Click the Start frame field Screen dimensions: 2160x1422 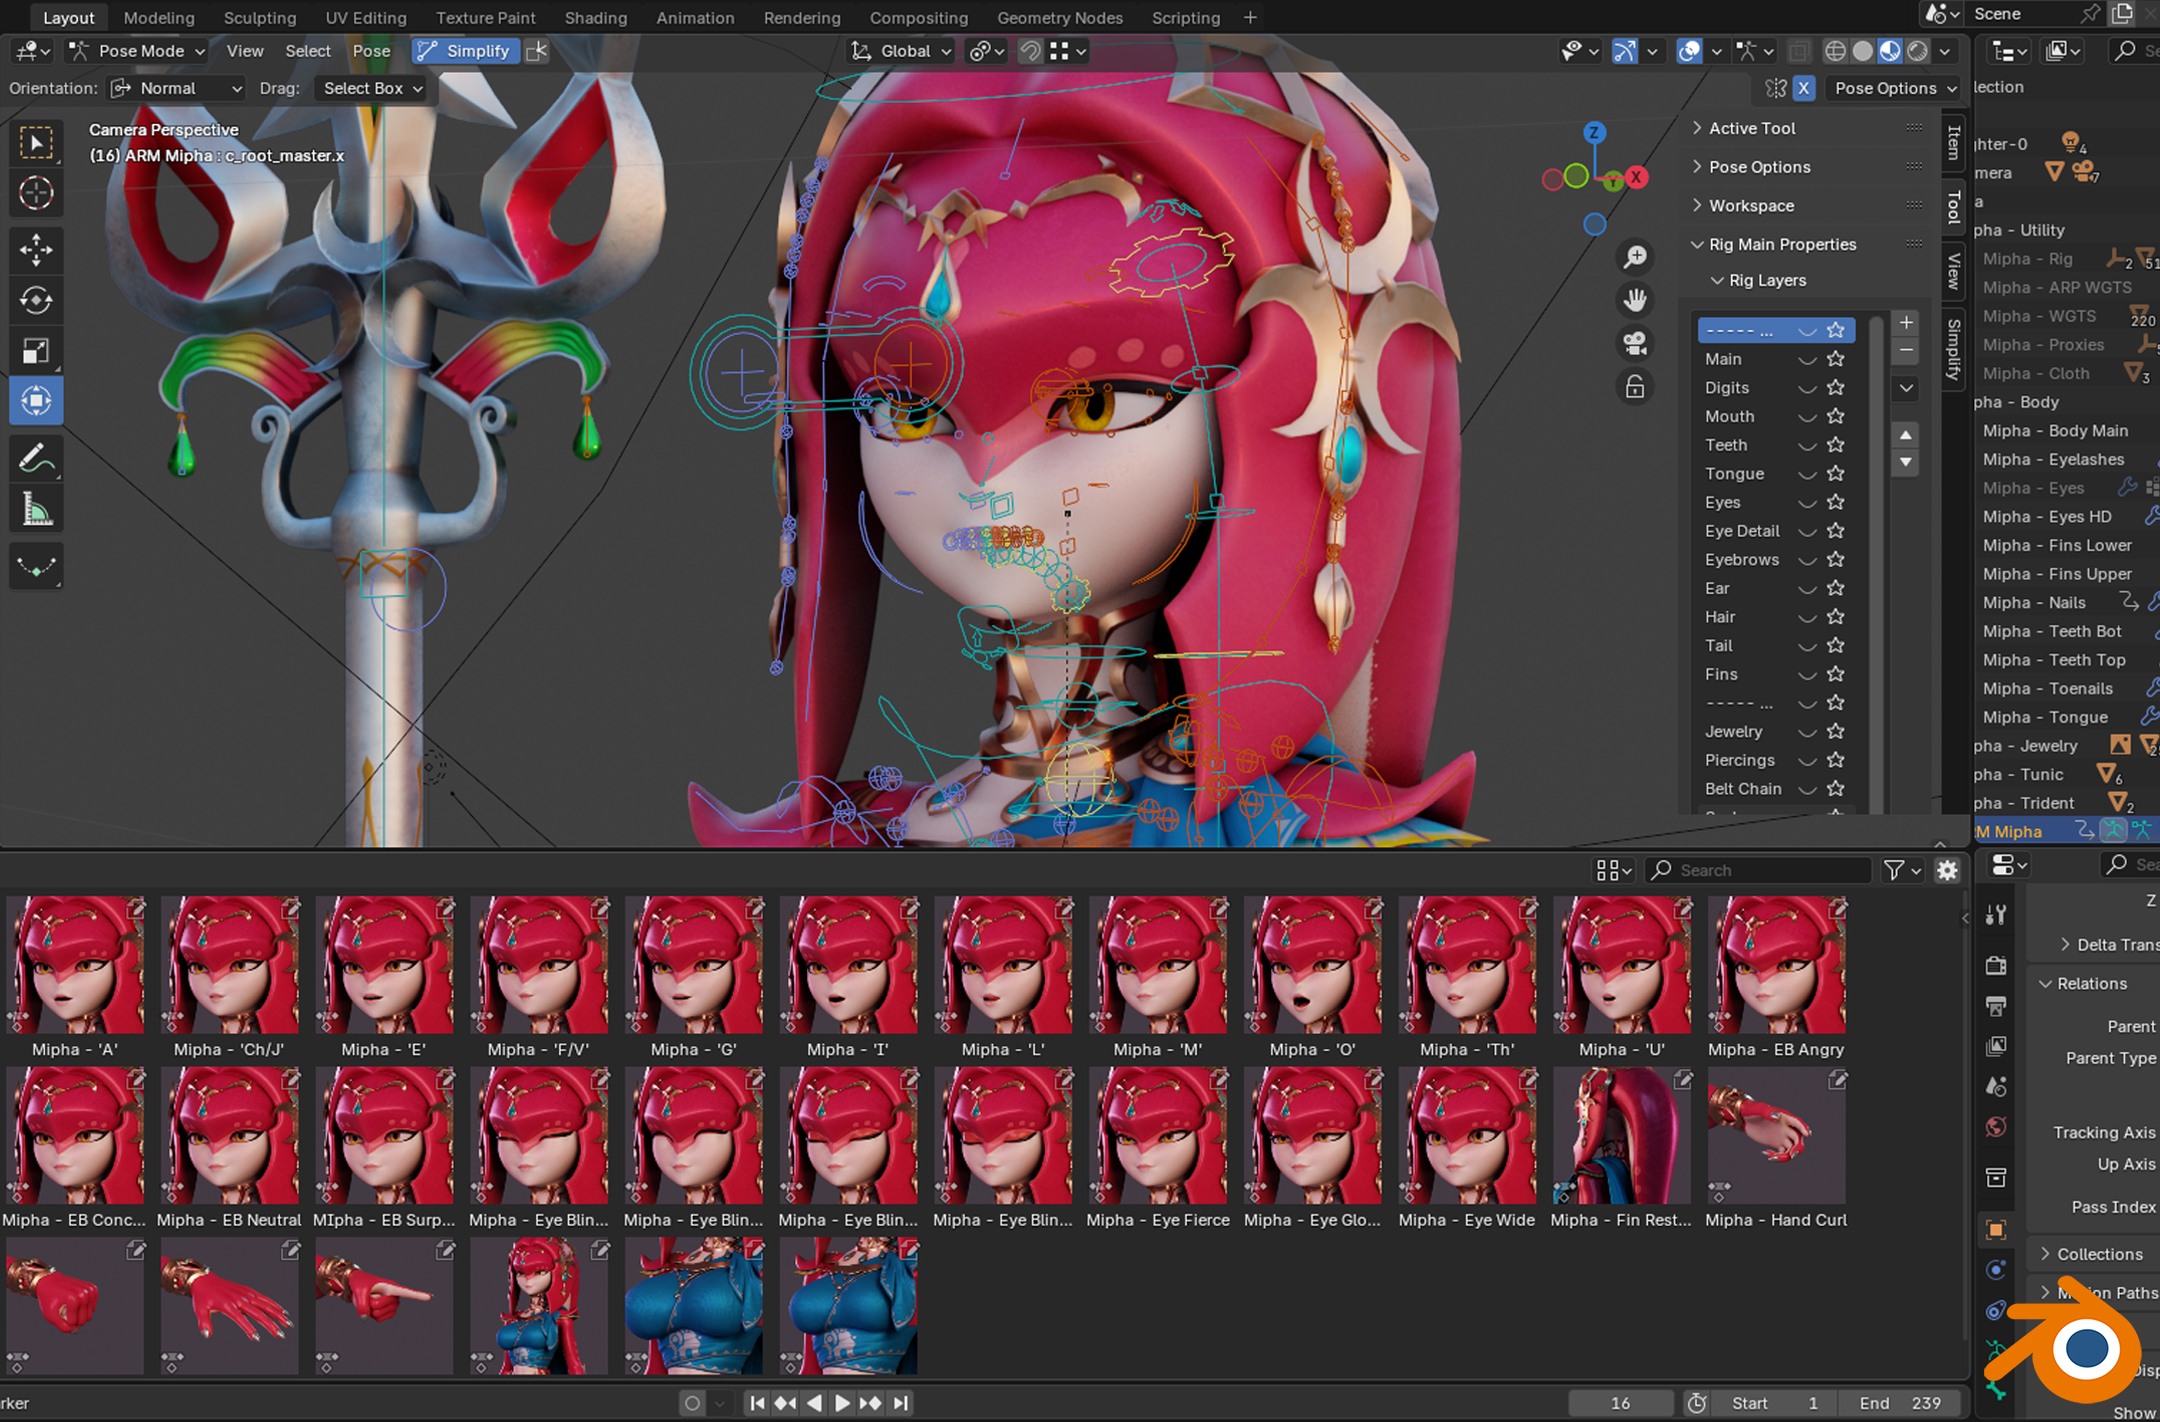[x=1775, y=1403]
